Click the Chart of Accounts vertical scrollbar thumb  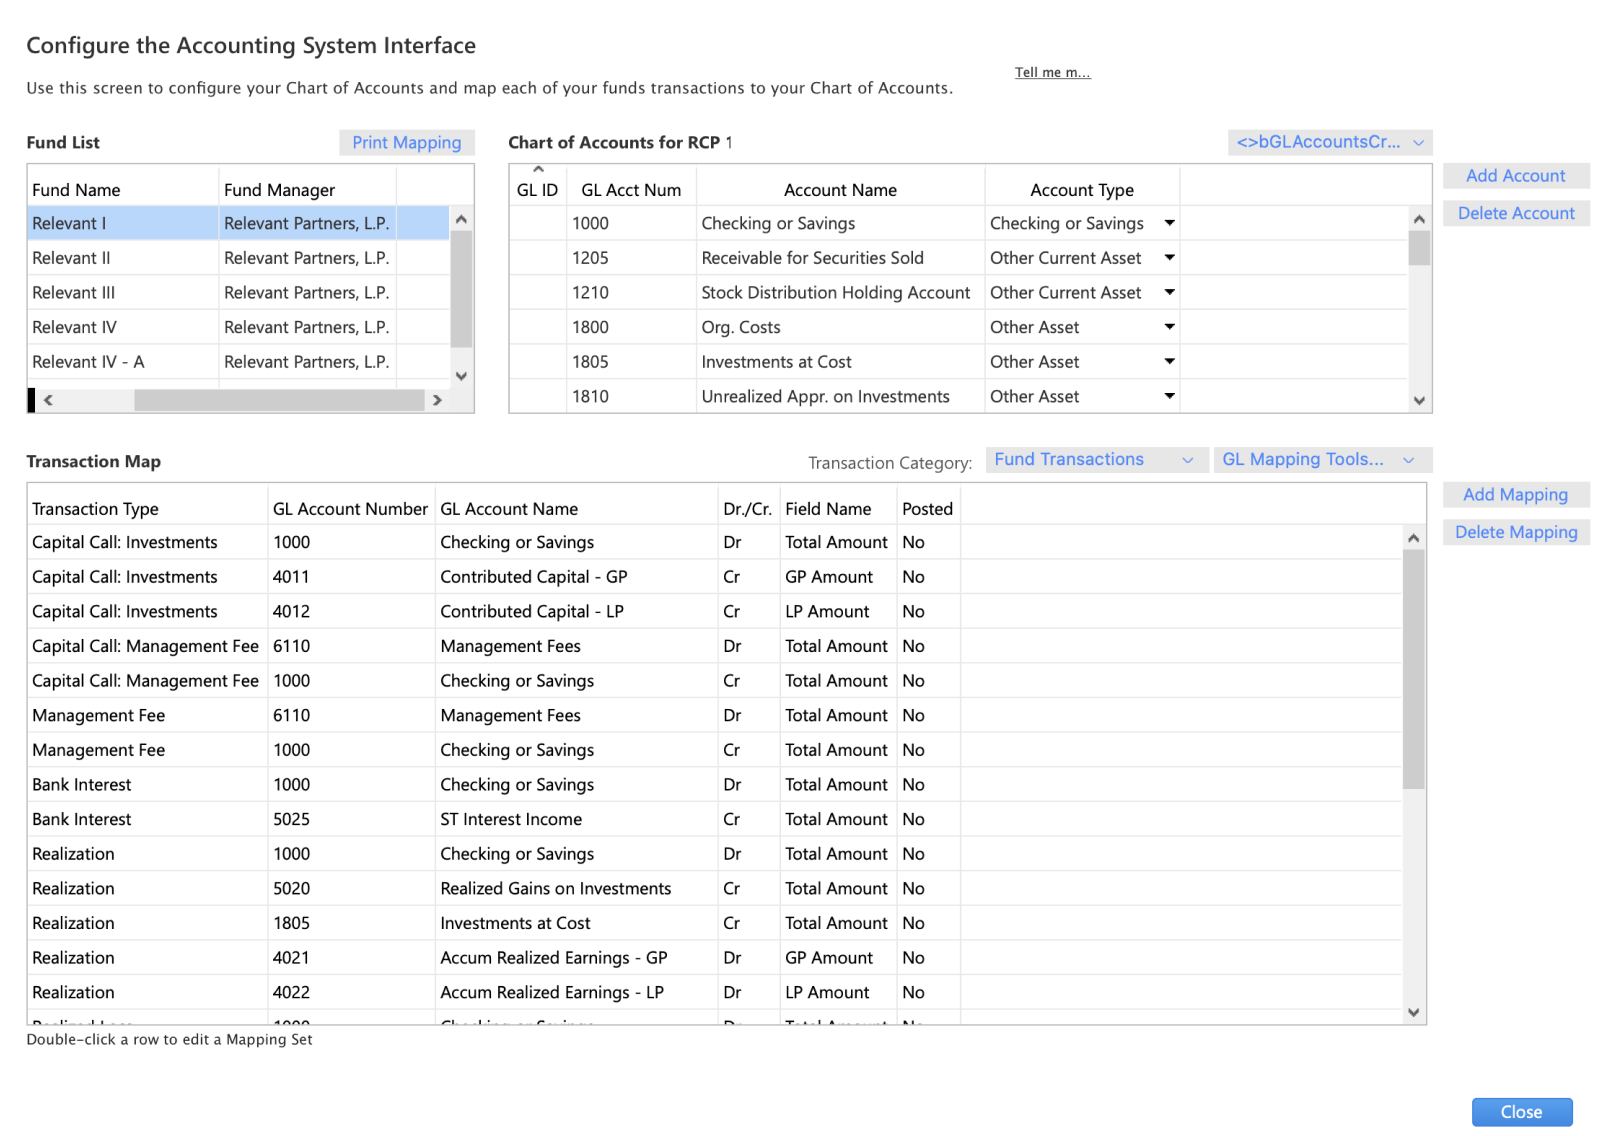tap(1418, 248)
